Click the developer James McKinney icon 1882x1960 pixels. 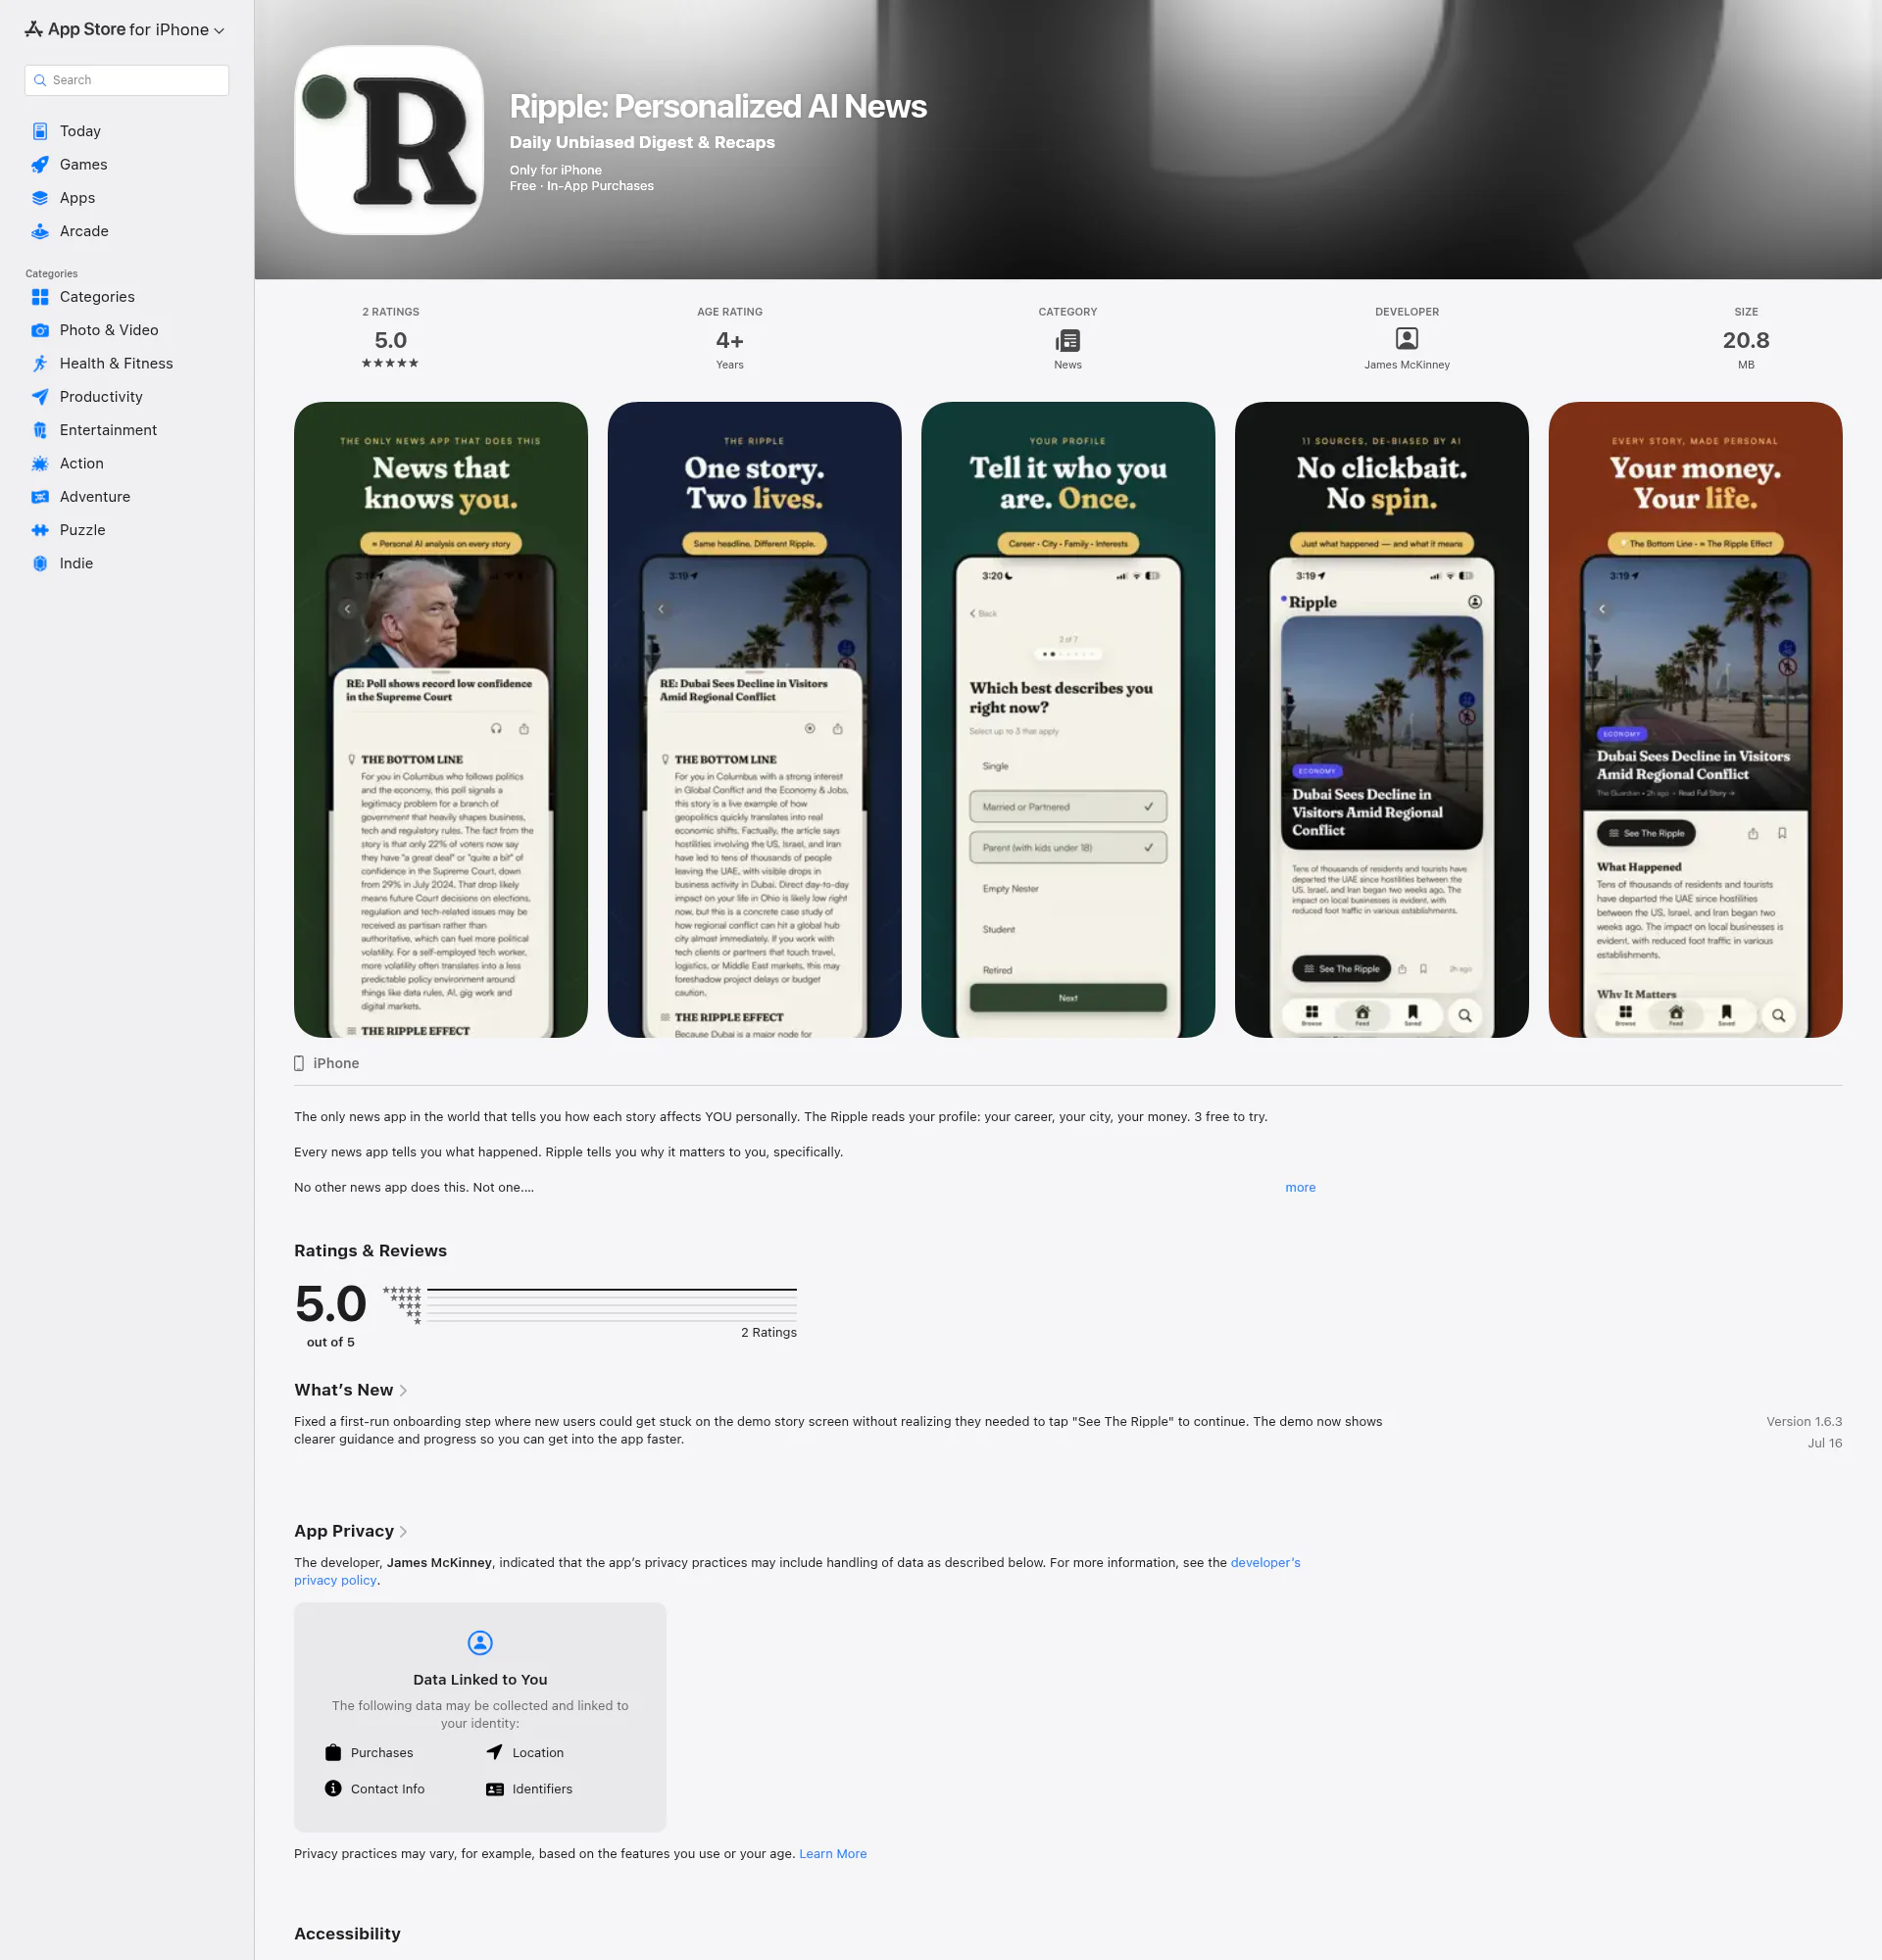[x=1406, y=339]
